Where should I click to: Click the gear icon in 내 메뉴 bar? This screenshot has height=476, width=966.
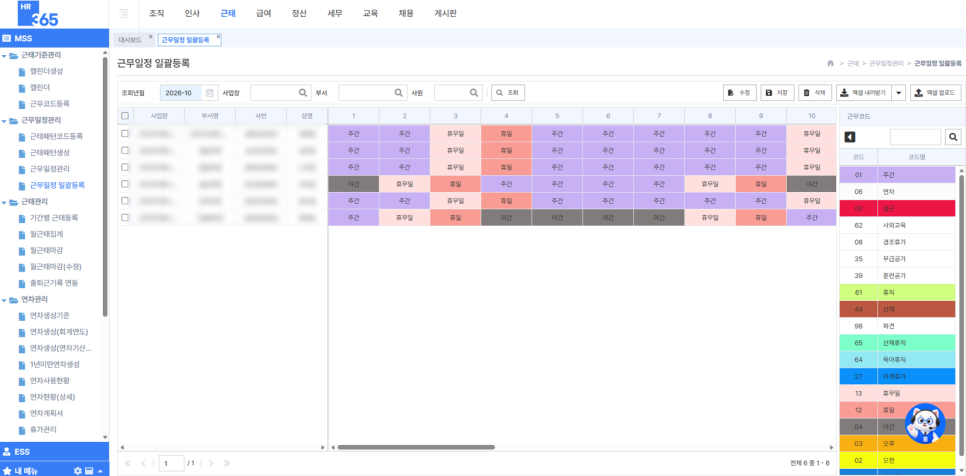click(78, 470)
